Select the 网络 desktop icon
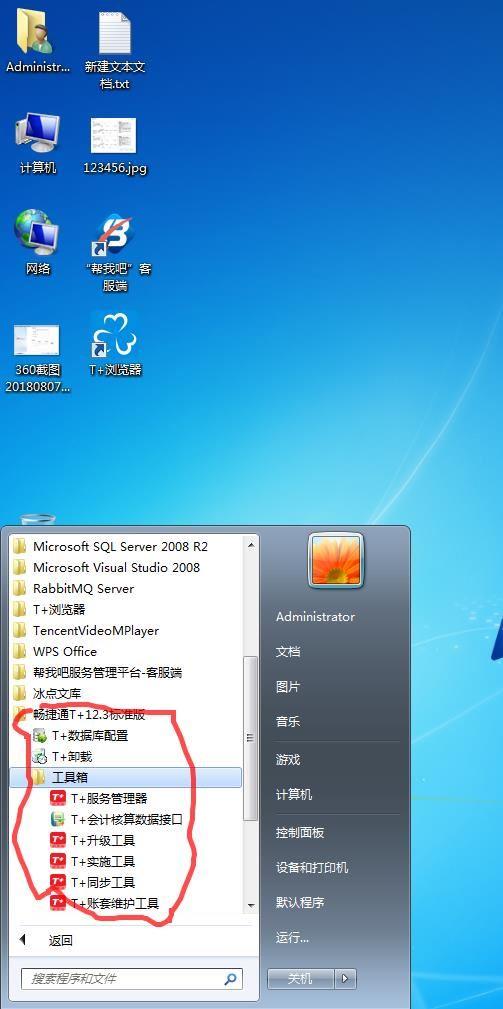 [x=37, y=243]
